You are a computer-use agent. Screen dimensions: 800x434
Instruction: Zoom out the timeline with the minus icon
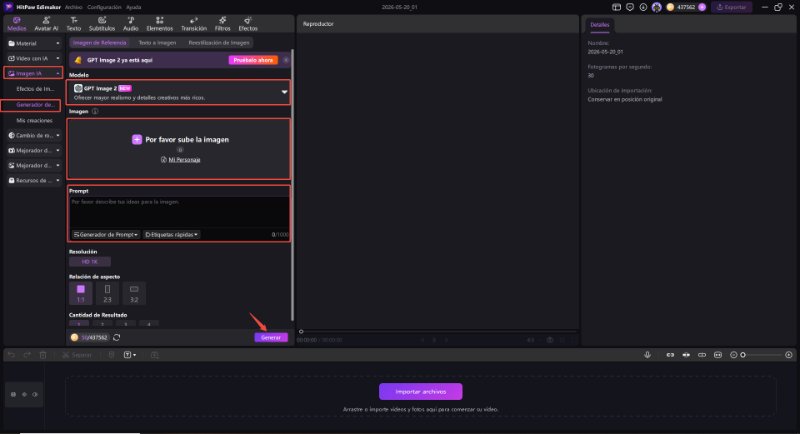(x=734, y=355)
